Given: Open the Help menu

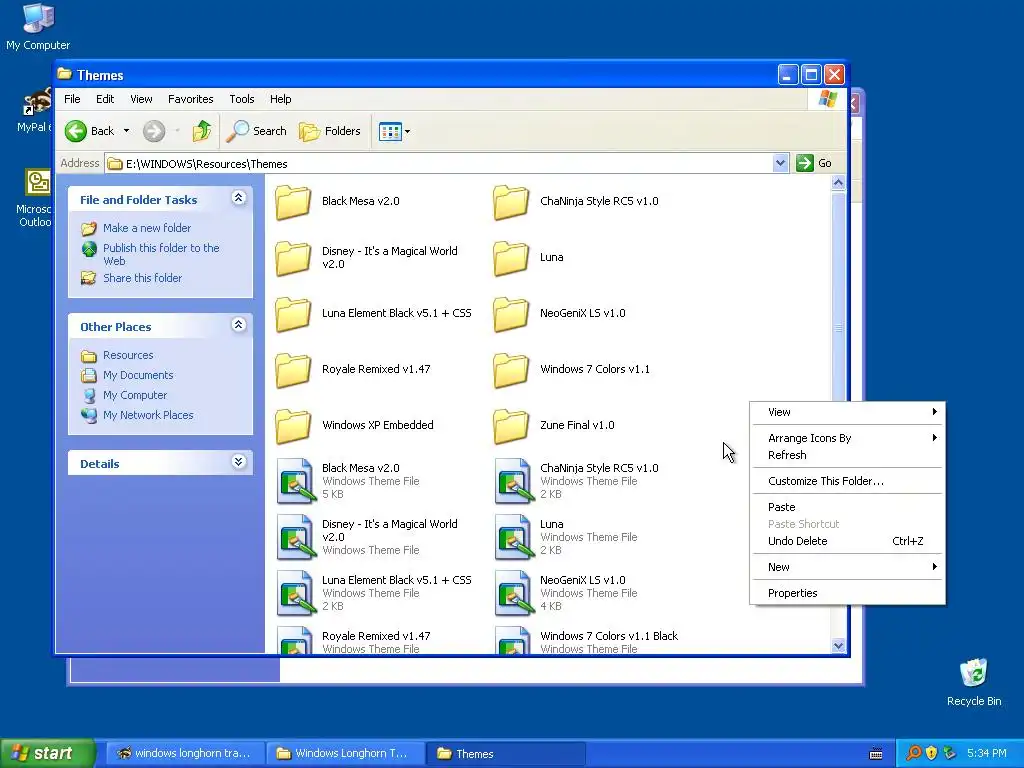Looking at the screenshot, I should coord(281,99).
